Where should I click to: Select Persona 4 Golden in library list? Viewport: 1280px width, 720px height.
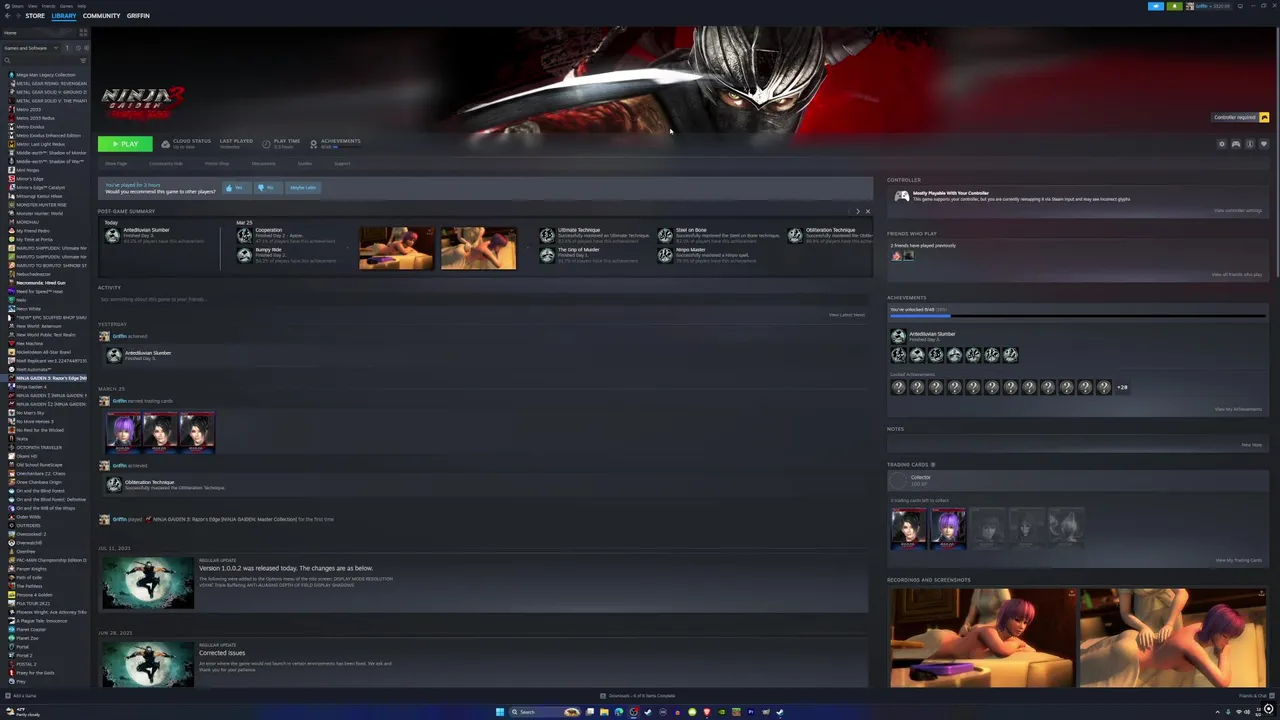34,595
